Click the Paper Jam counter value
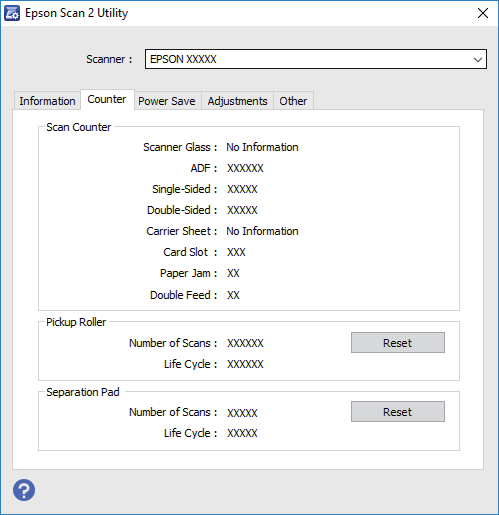499x515 pixels. [233, 273]
